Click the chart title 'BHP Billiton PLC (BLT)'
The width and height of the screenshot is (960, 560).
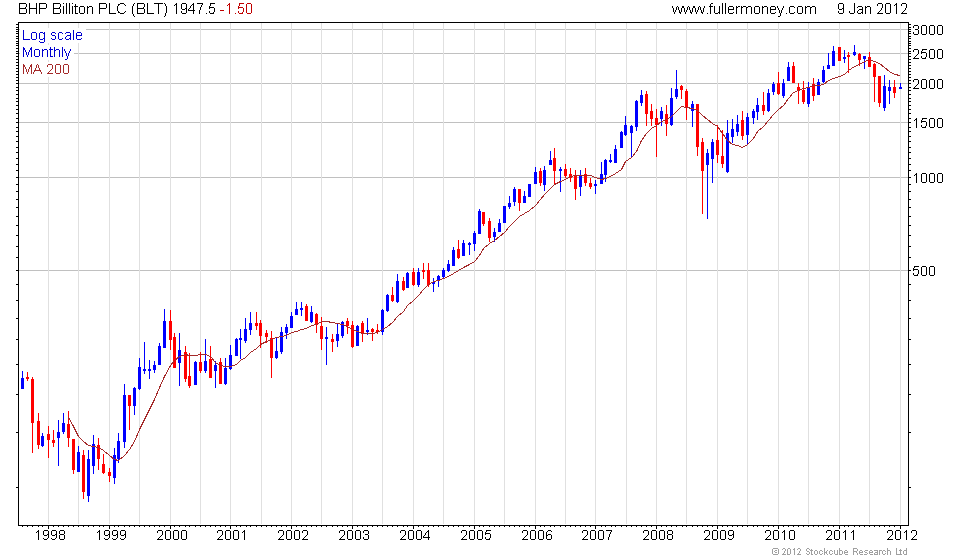(x=92, y=9)
